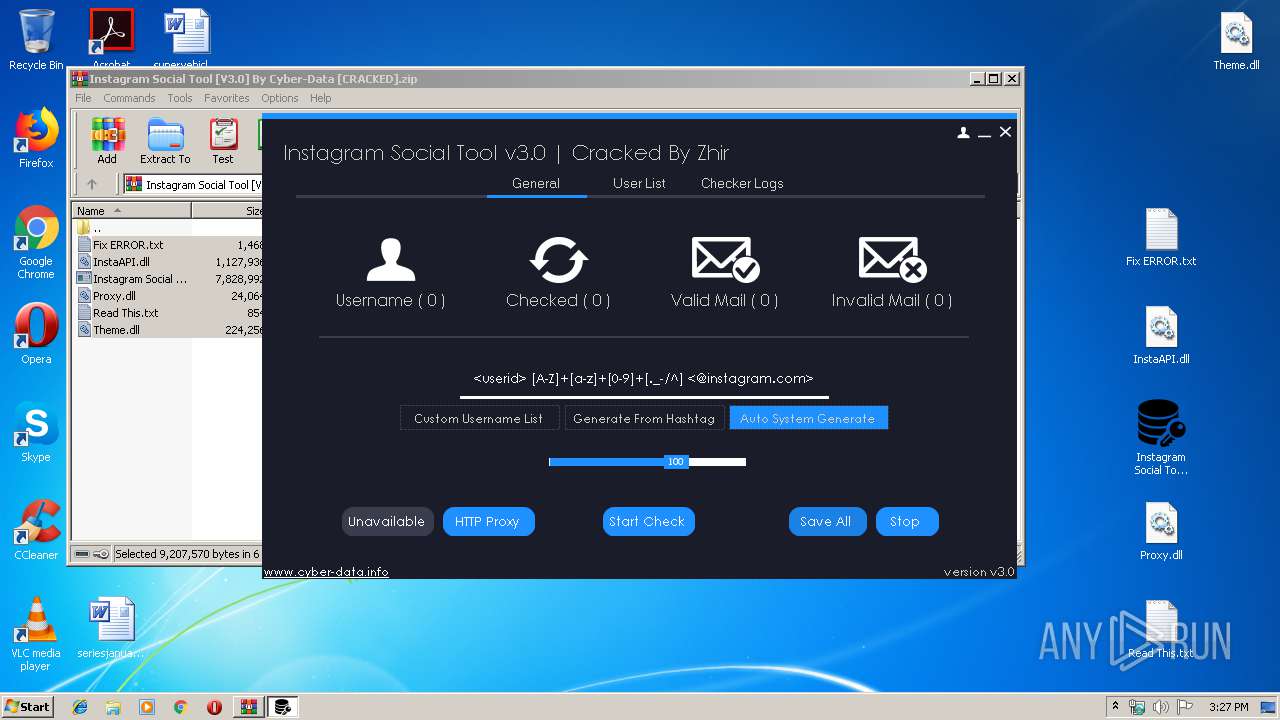
Task: Click Internet Explorer taskbar icon
Action: [x=80, y=707]
